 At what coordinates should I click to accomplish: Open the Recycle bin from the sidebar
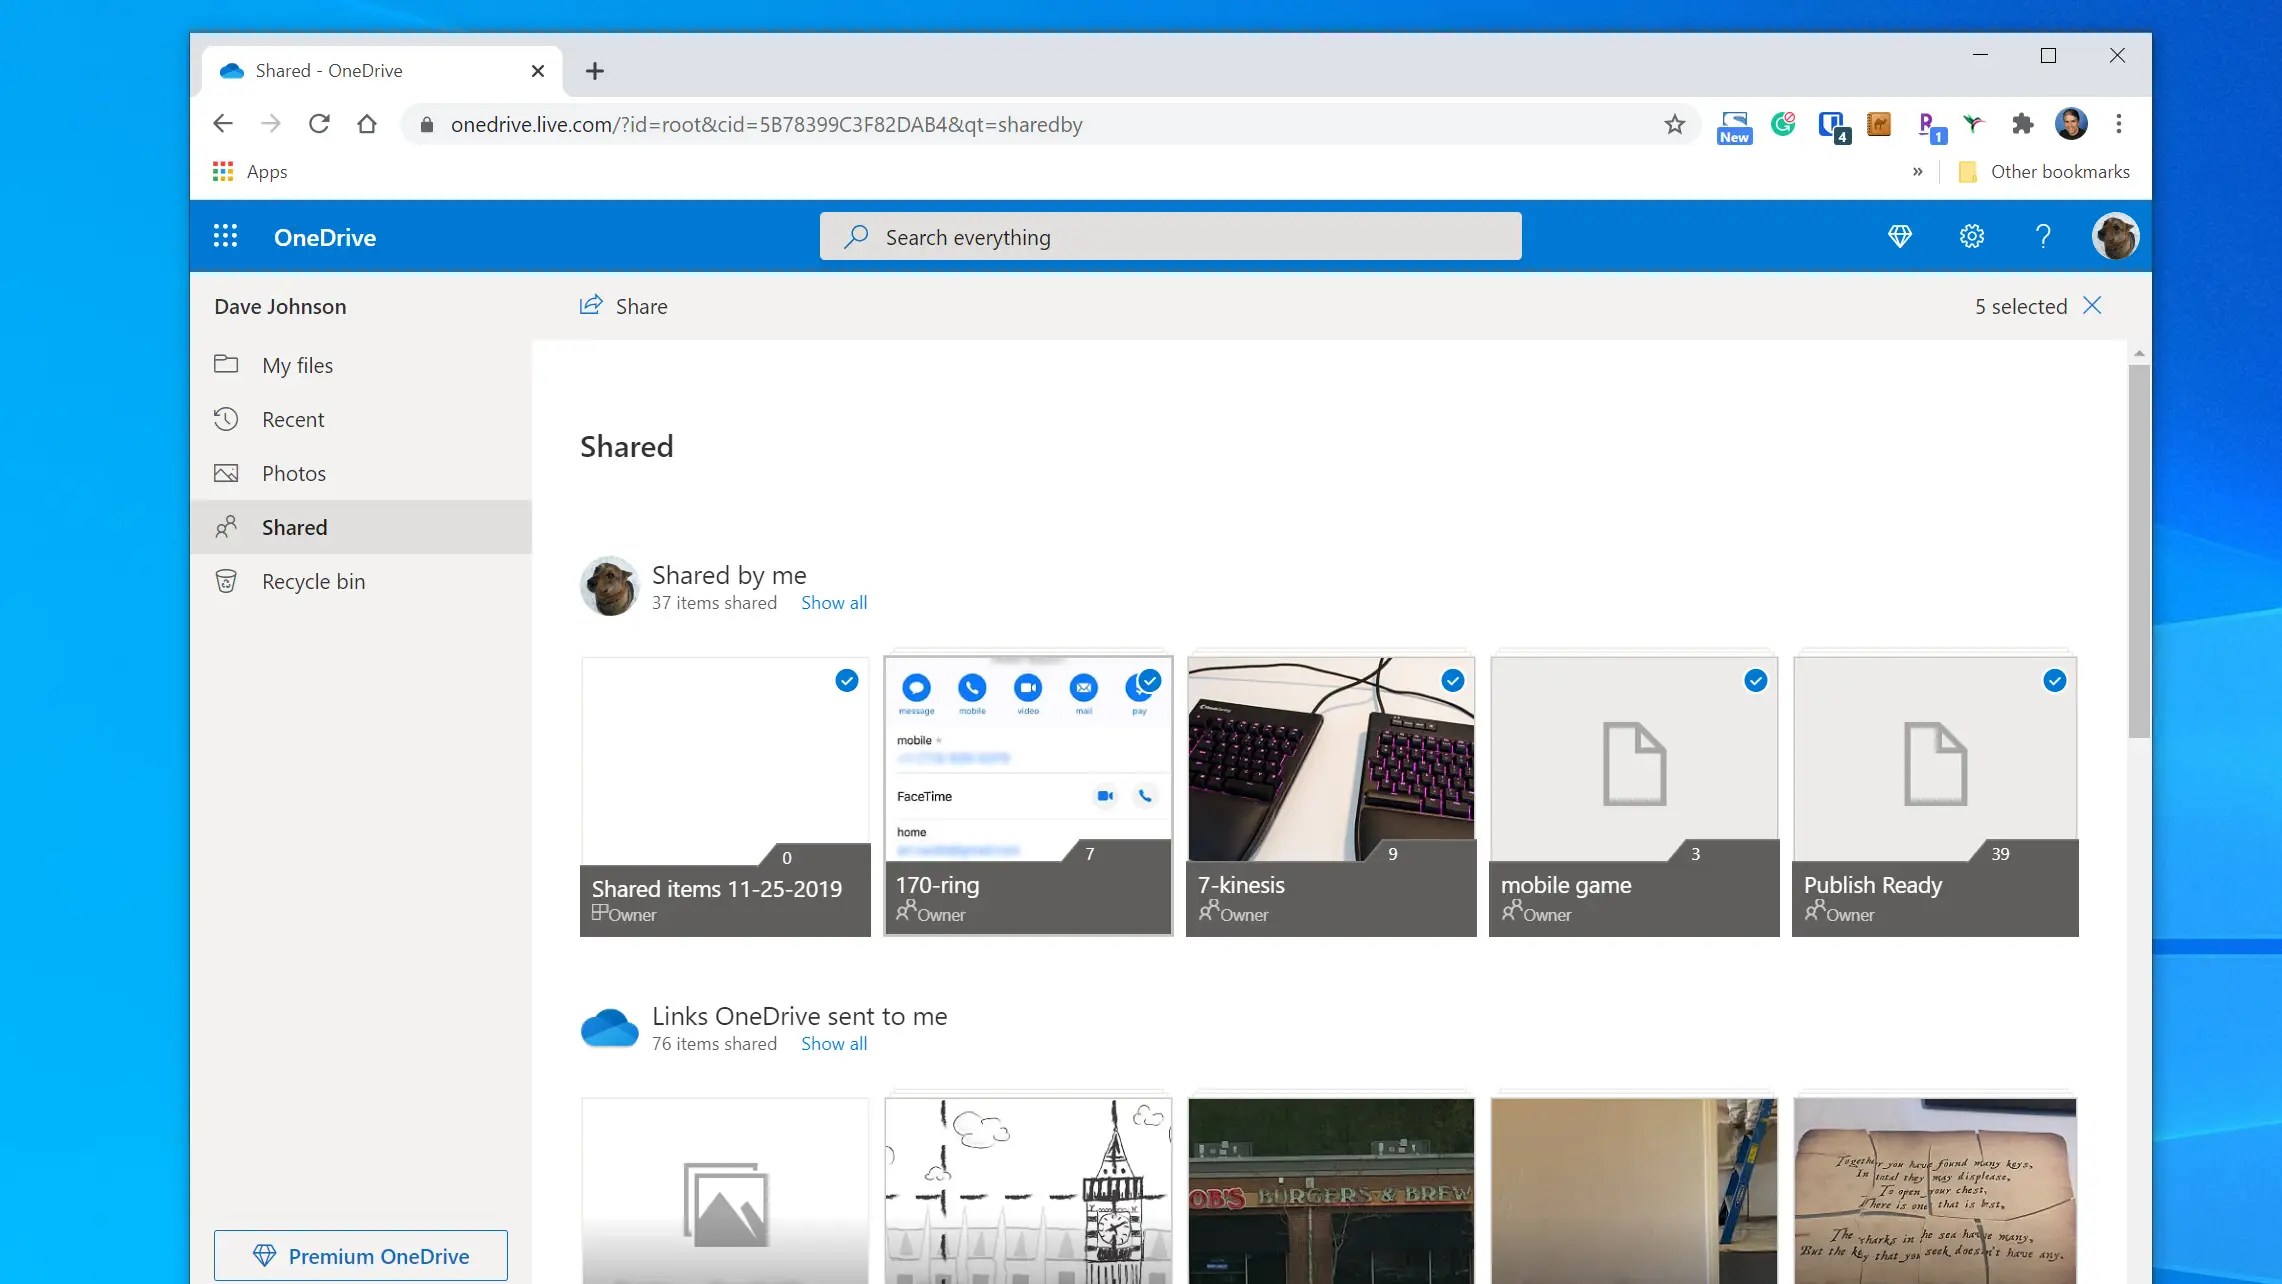(312, 580)
